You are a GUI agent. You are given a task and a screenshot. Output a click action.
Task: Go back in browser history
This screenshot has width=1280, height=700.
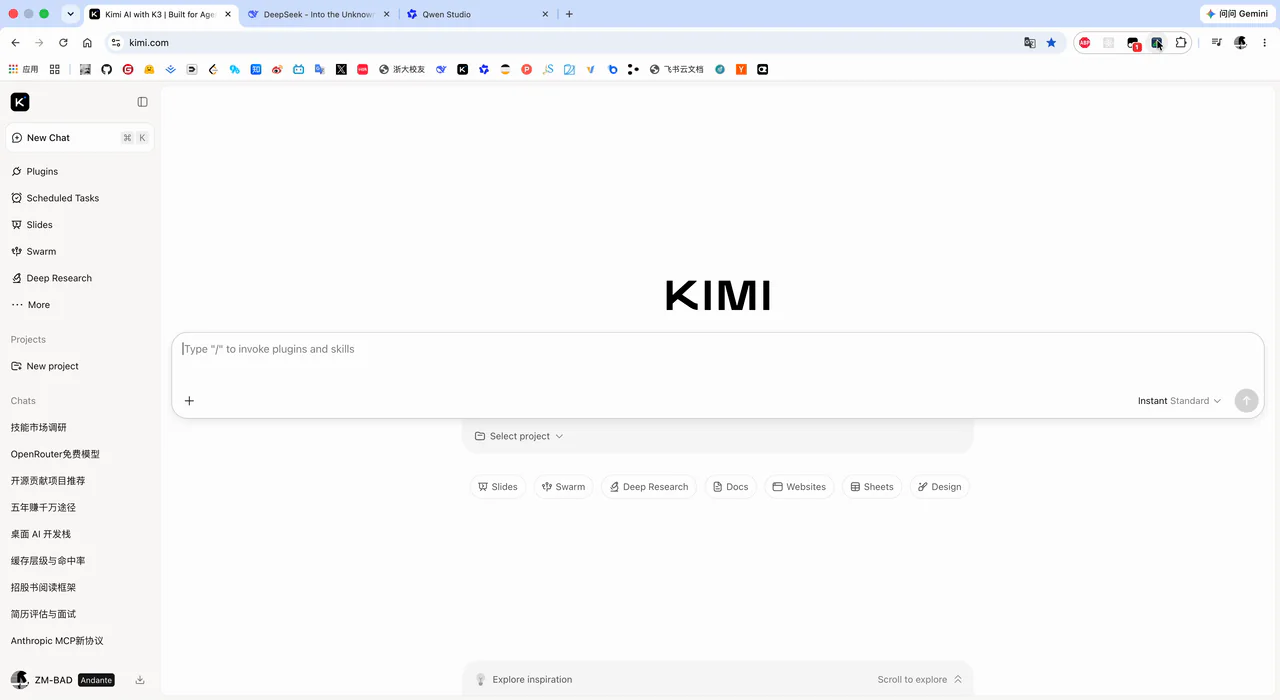(x=15, y=43)
